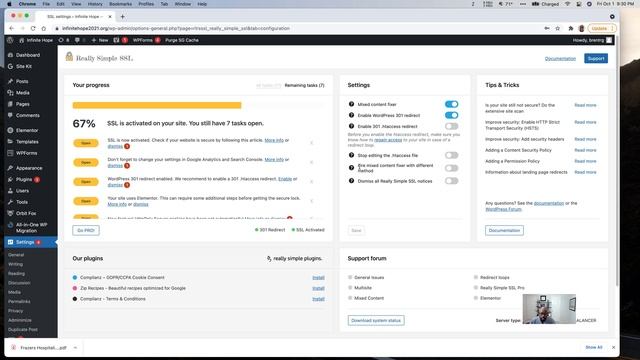Screen dimensions: 640x360
Task: Toggle Dismiss all Really Simple SSL notices
Action: [x=451, y=181]
